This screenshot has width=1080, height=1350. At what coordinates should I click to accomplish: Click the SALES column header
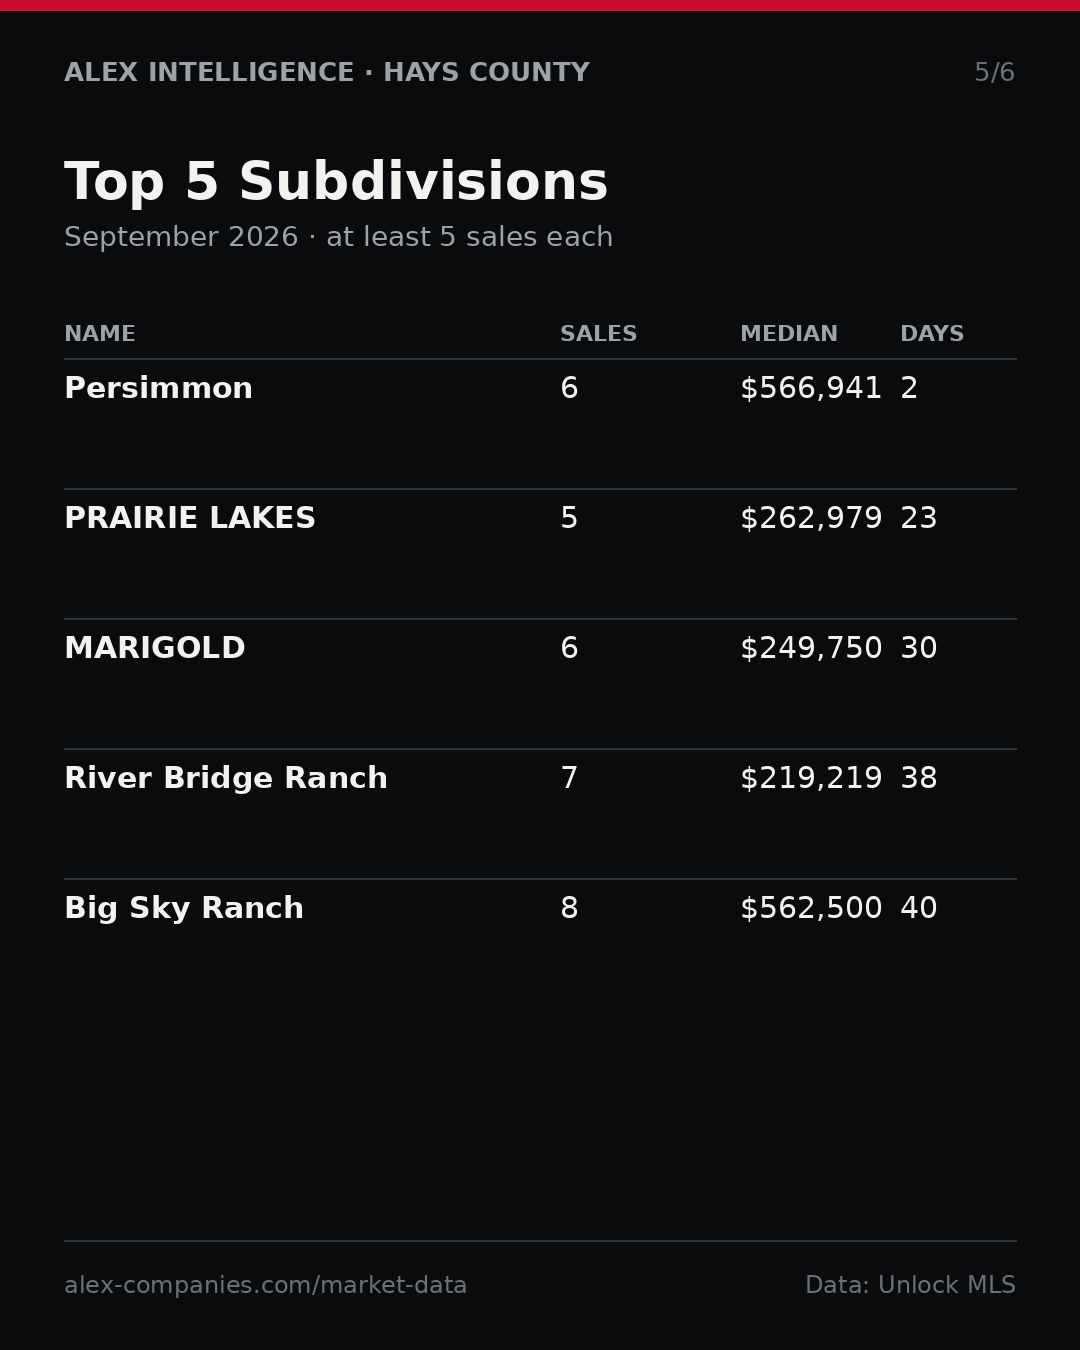(x=598, y=334)
